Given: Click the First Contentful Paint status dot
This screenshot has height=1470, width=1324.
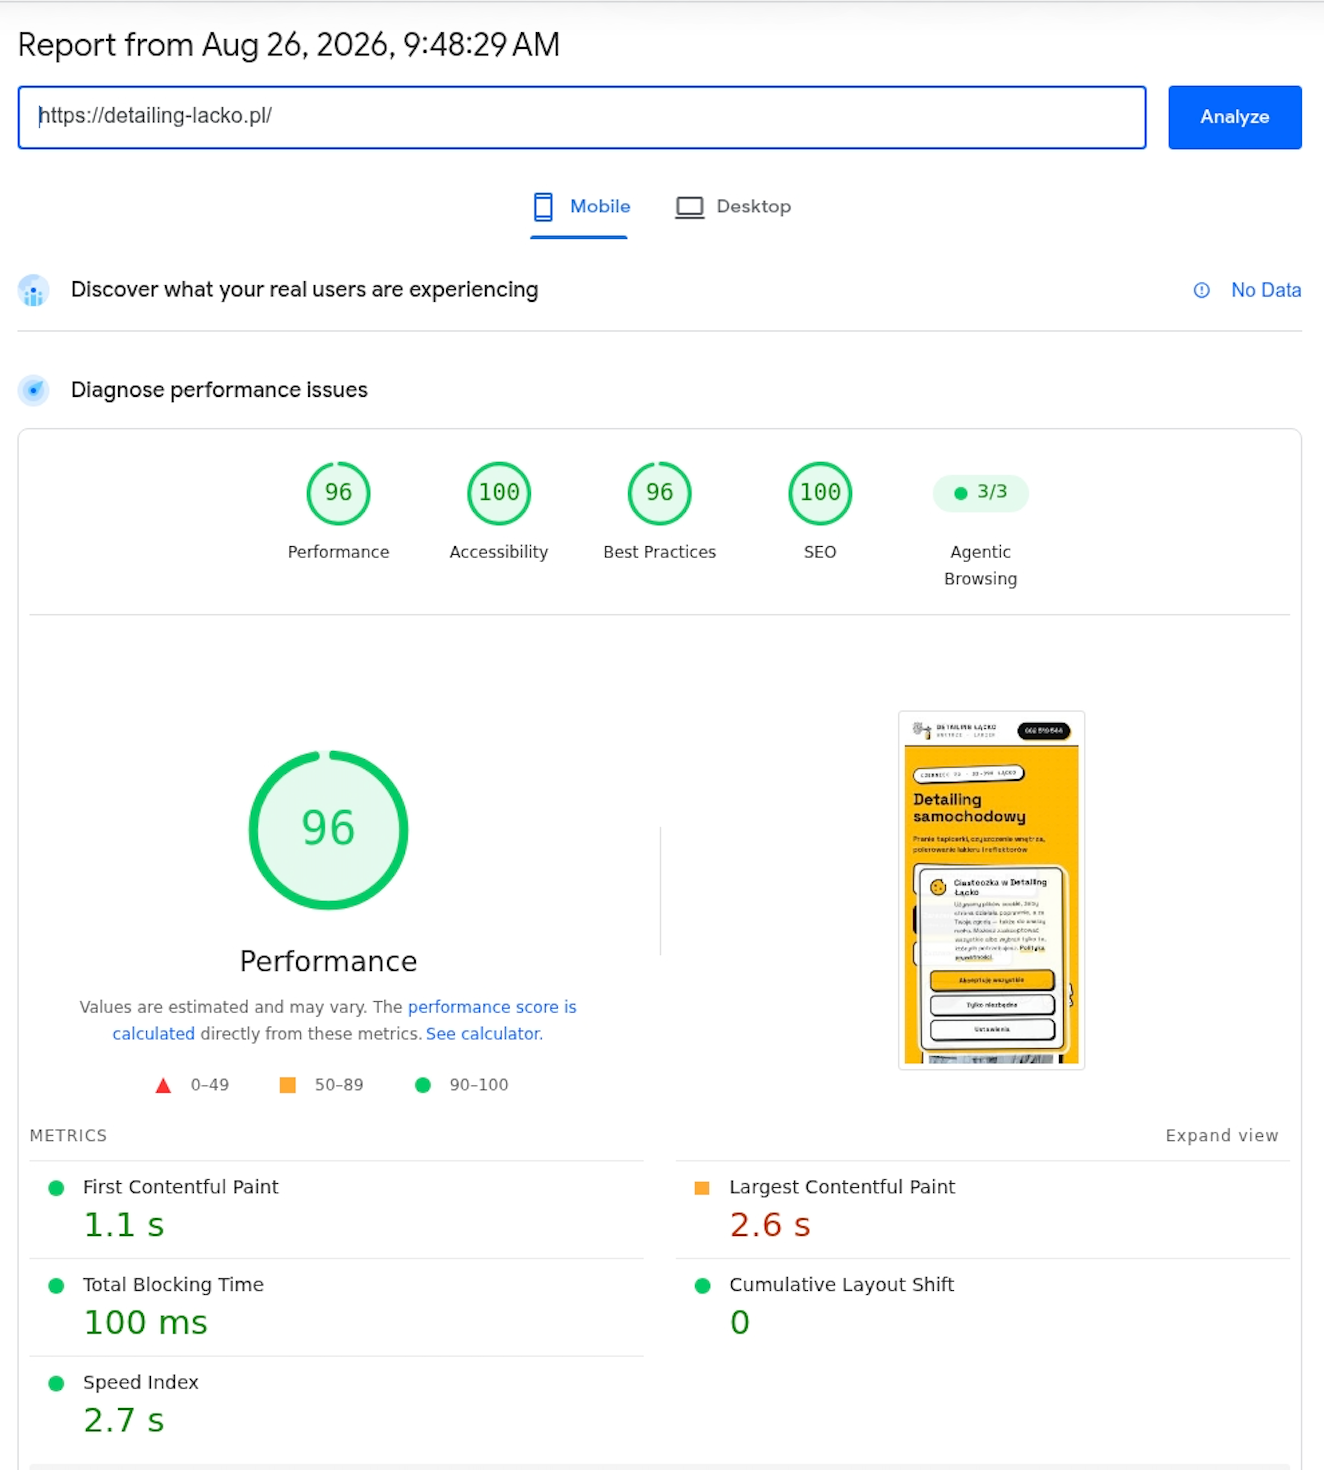Looking at the screenshot, I should point(56,1188).
